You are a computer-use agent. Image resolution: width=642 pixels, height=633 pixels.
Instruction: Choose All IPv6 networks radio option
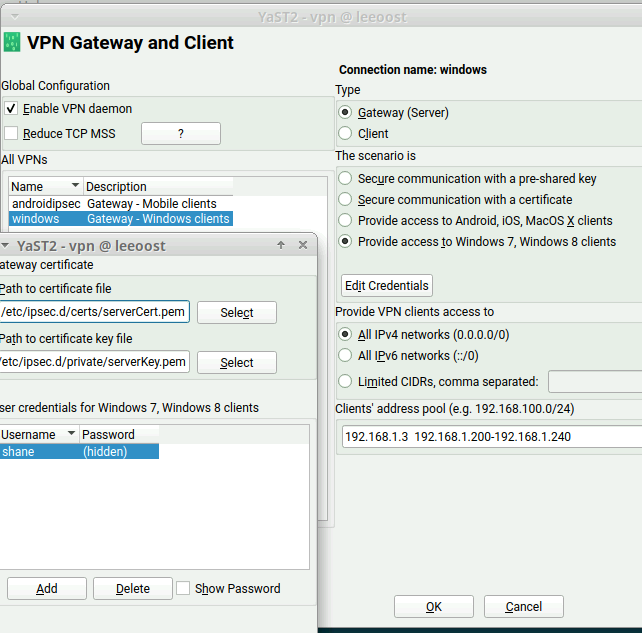(x=346, y=356)
